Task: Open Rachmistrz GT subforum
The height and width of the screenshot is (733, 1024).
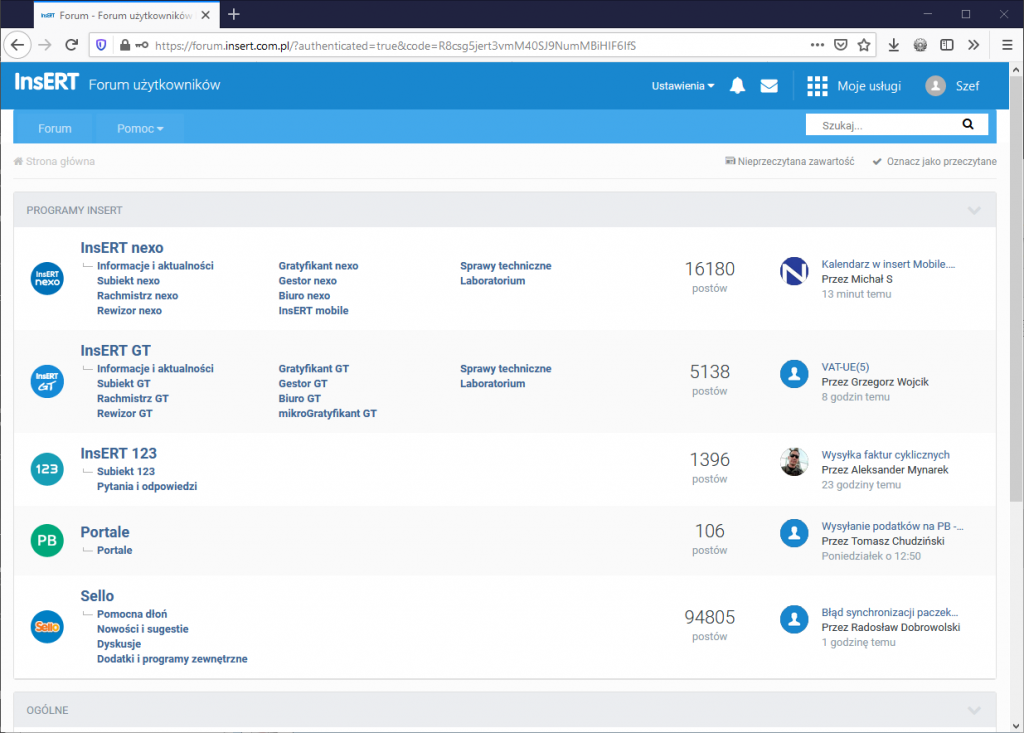Action: [133, 399]
